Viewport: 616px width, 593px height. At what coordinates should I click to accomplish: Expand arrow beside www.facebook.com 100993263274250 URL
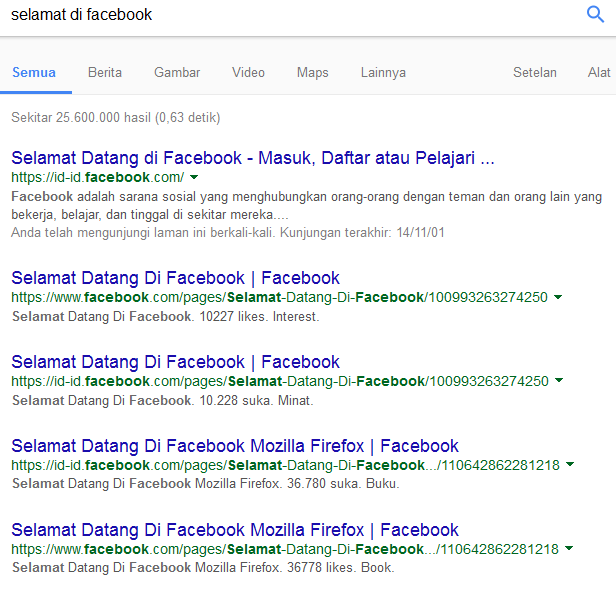pyautogui.click(x=558, y=297)
